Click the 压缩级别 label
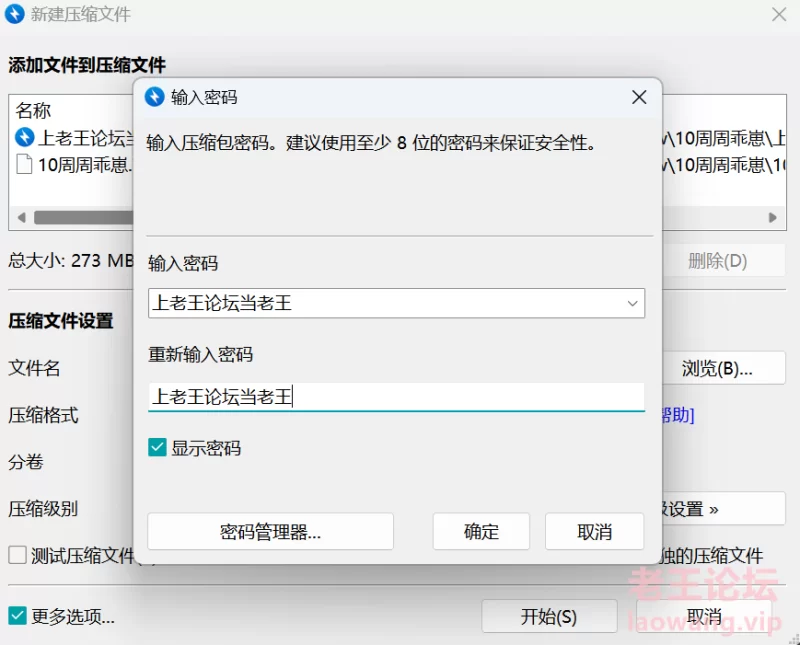This screenshot has width=800, height=645. point(43,509)
